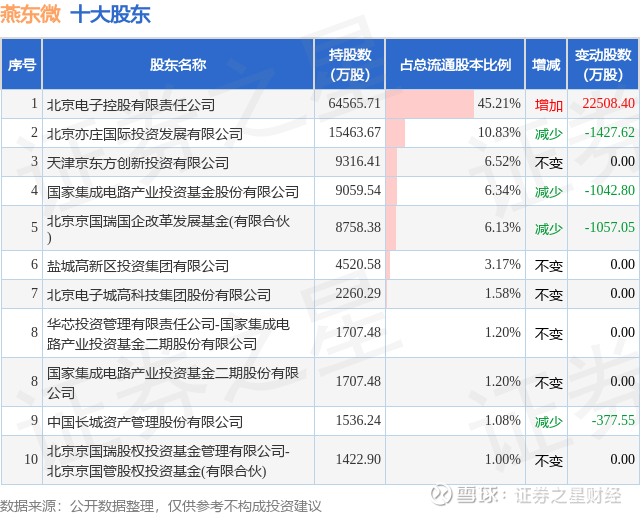This screenshot has width=640, height=515.
Task: Click the 占总流通股本比例 column header
Action: point(455,64)
